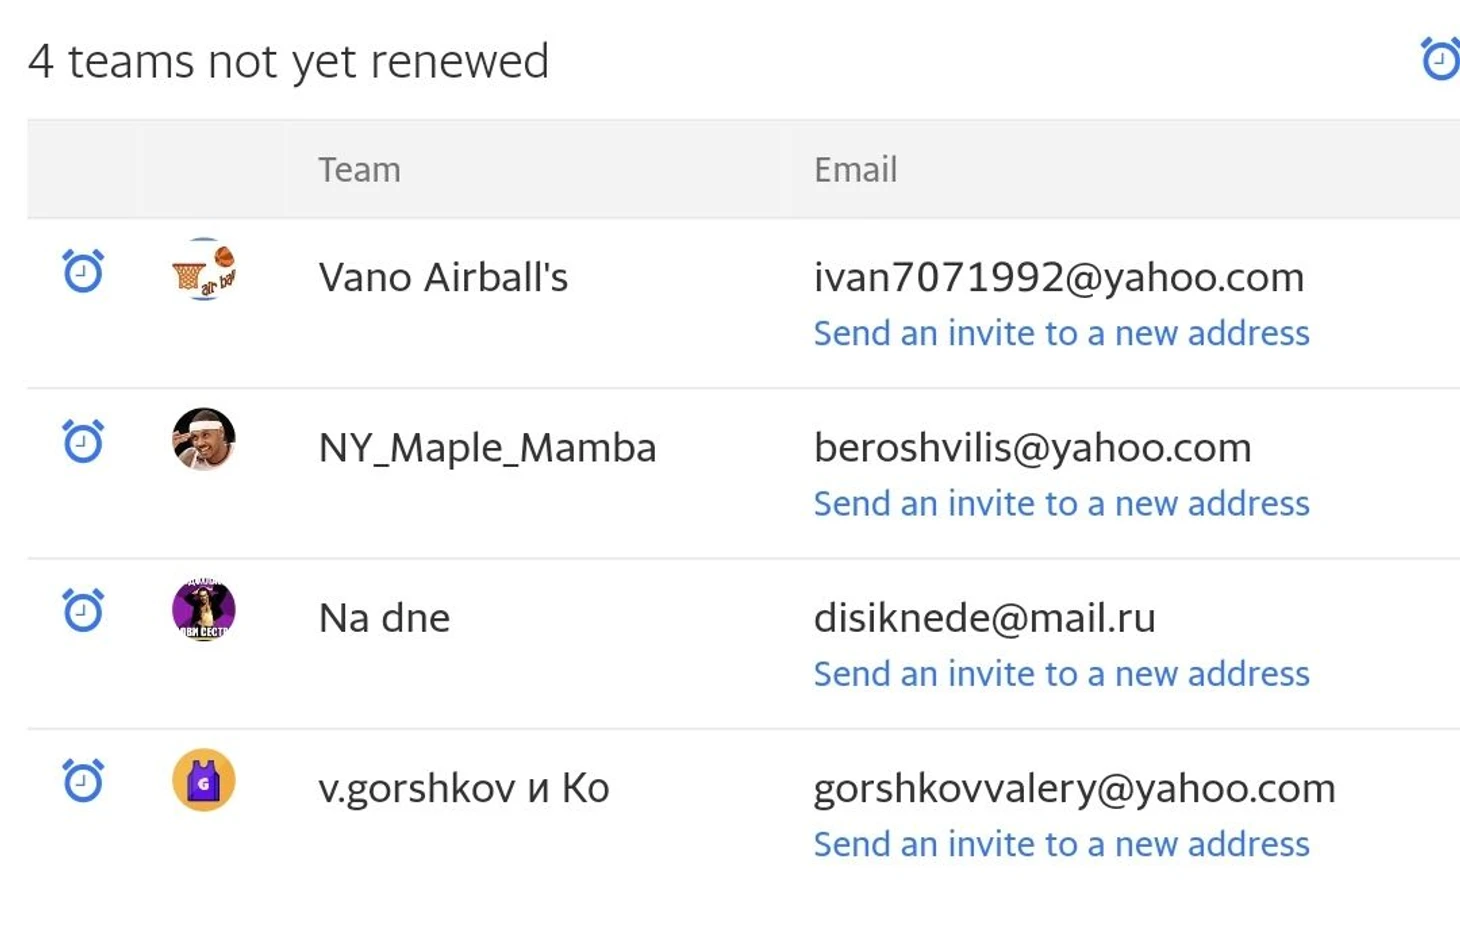Click reminder alarm icon for Vano Airball's
The height and width of the screenshot is (933, 1460).
83,270
